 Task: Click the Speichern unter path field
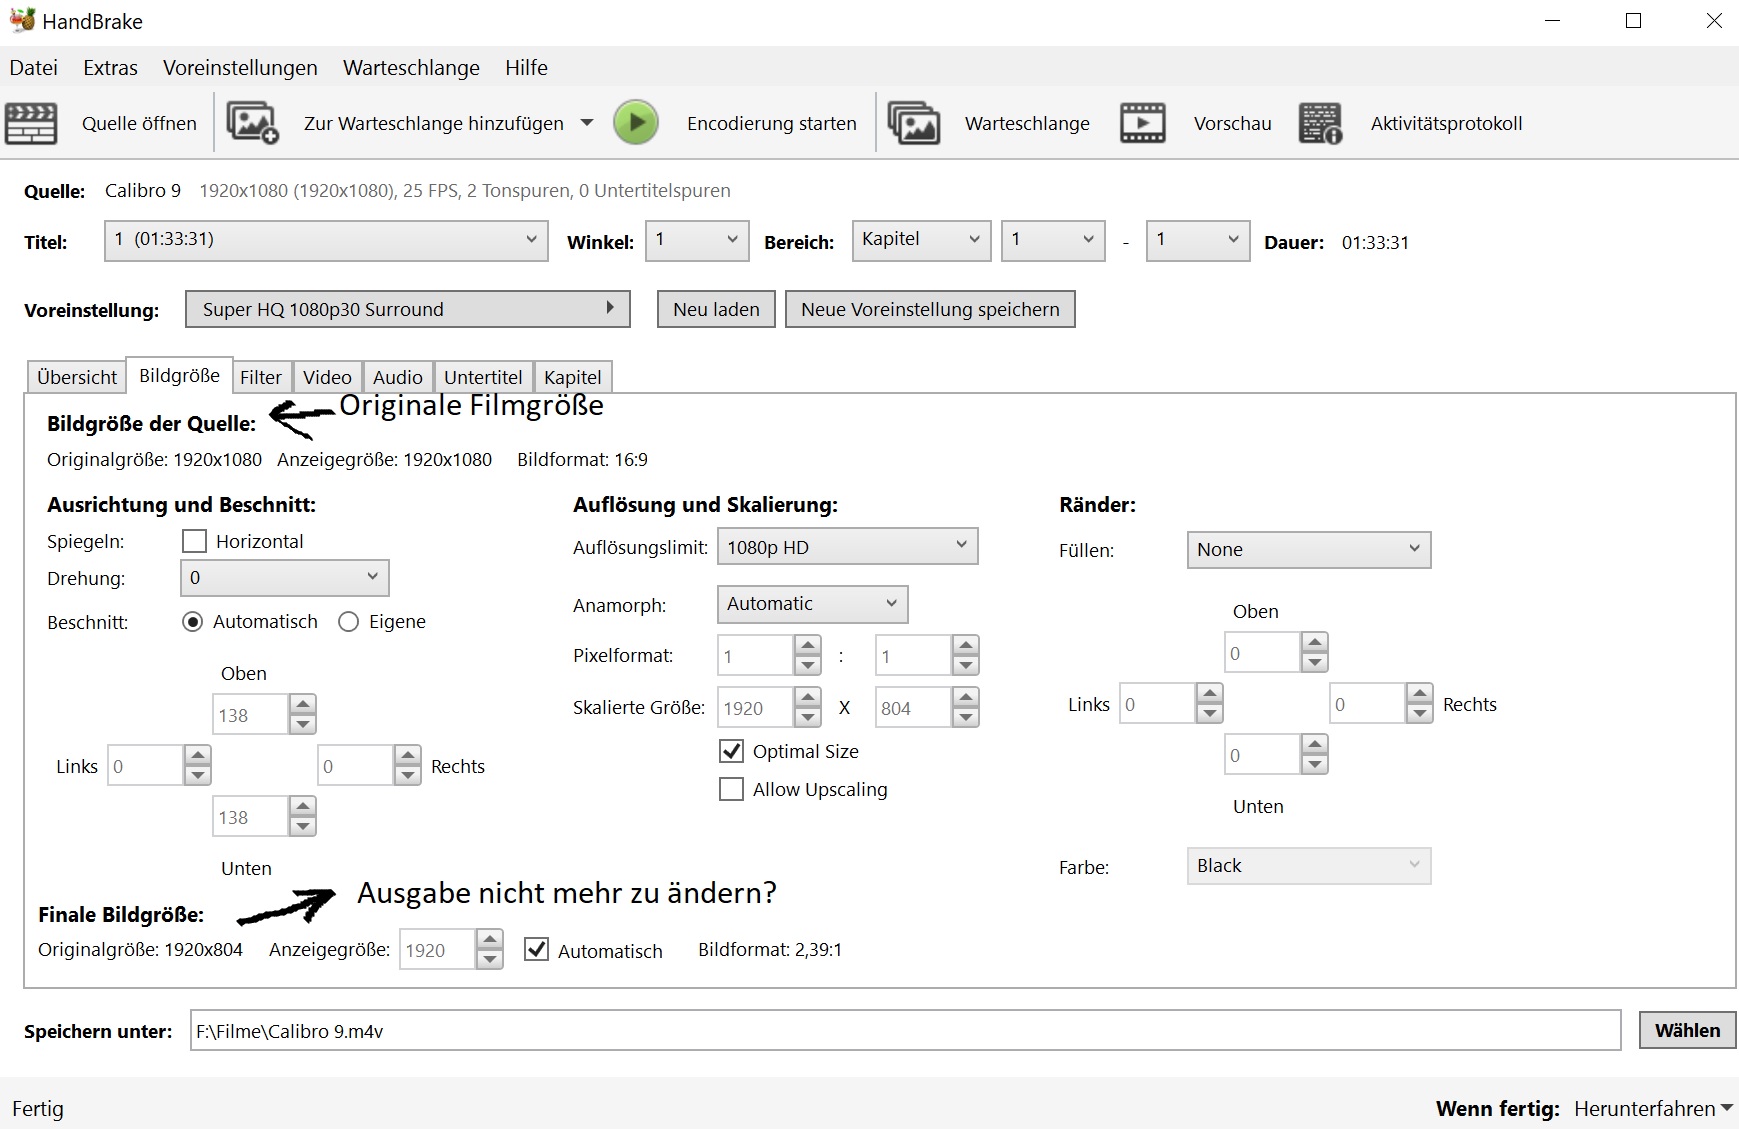[x=905, y=1030]
